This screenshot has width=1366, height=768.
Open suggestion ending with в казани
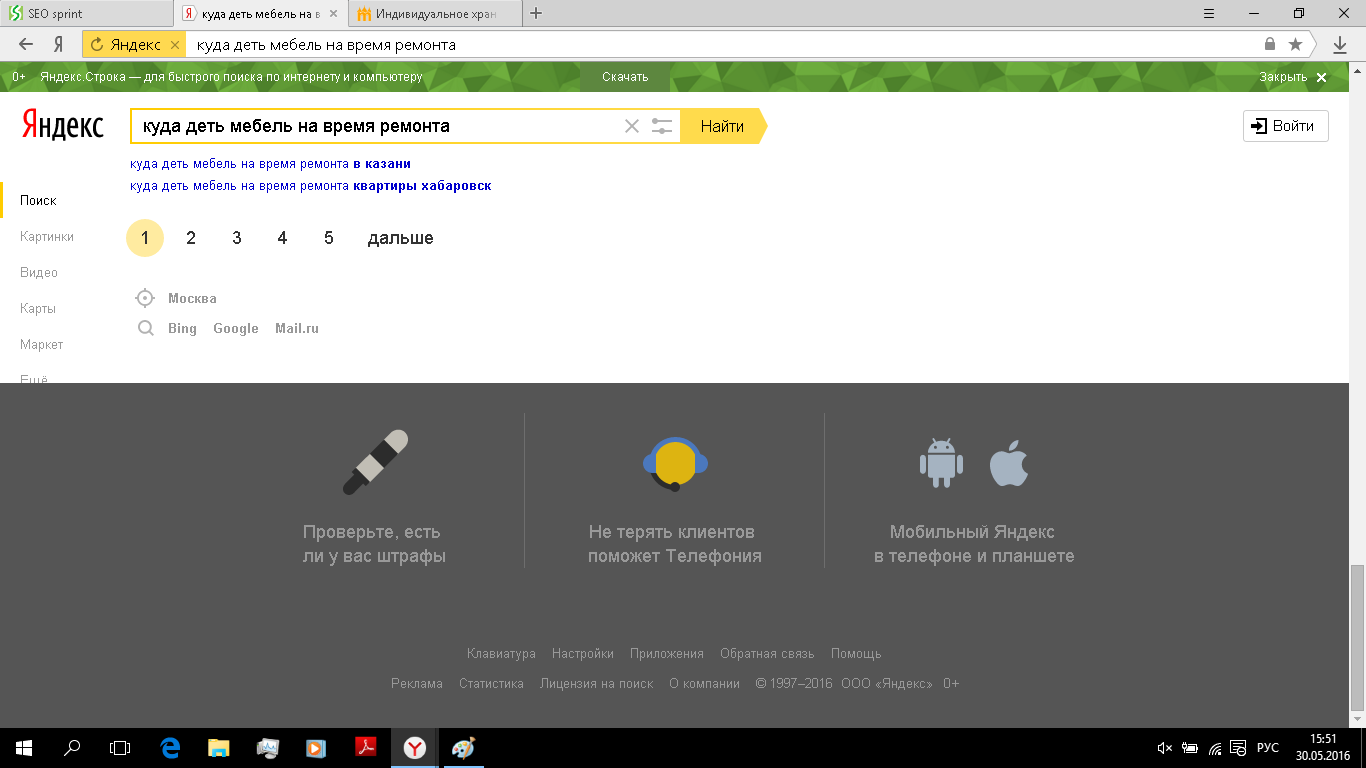[x=270, y=164]
